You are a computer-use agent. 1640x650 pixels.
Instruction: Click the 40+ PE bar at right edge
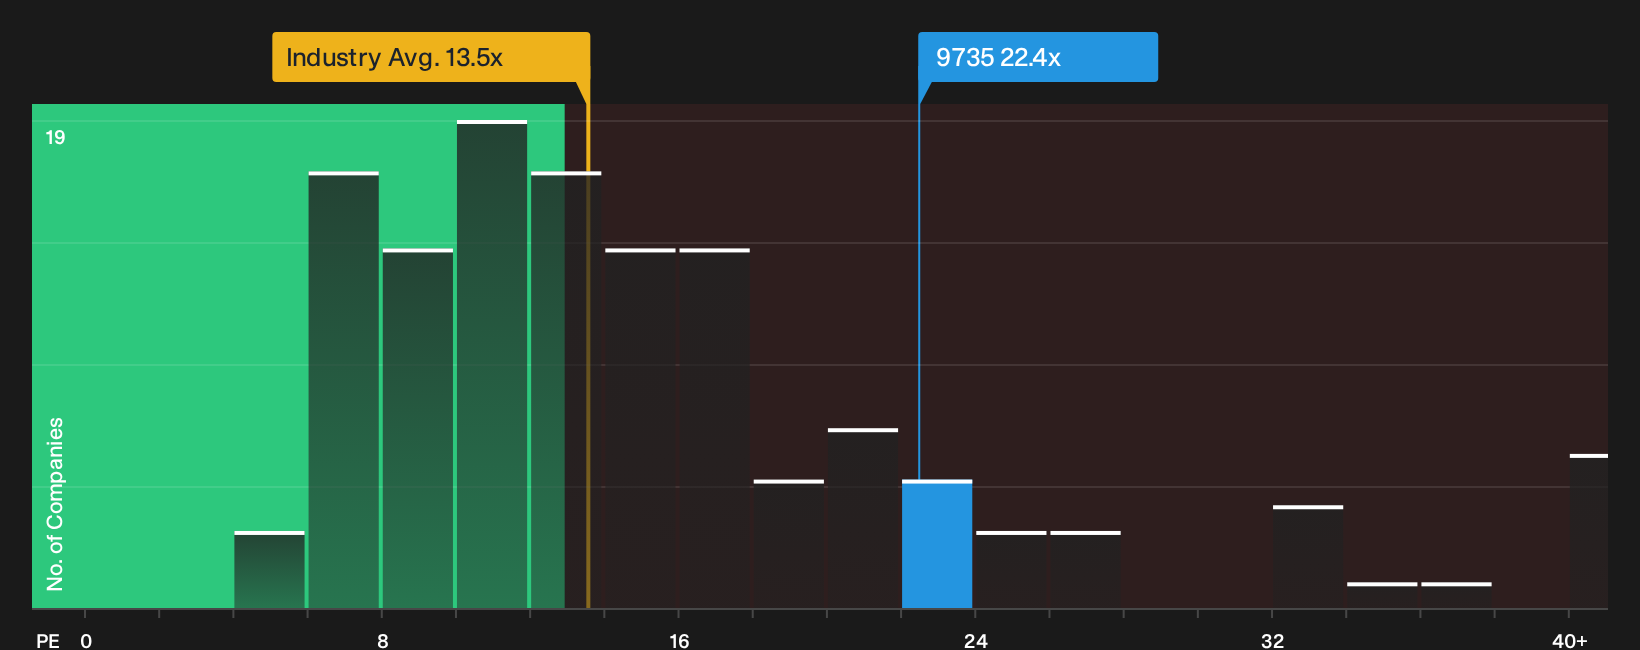[x=1589, y=531]
